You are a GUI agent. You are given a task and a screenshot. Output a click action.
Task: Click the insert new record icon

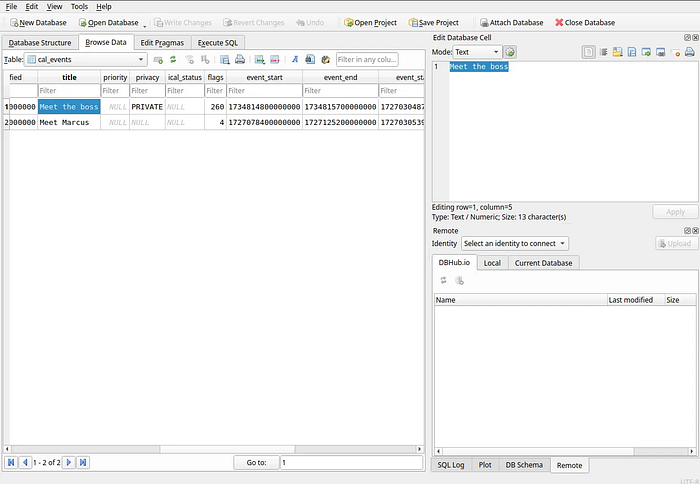click(259, 59)
